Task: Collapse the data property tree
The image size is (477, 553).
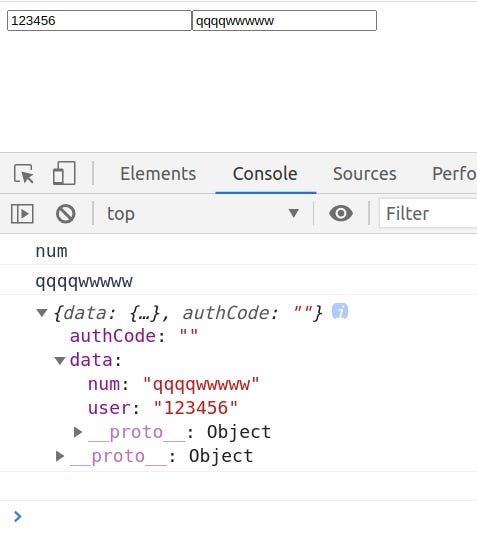Action: pyautogui.click(x=60, y=360)
